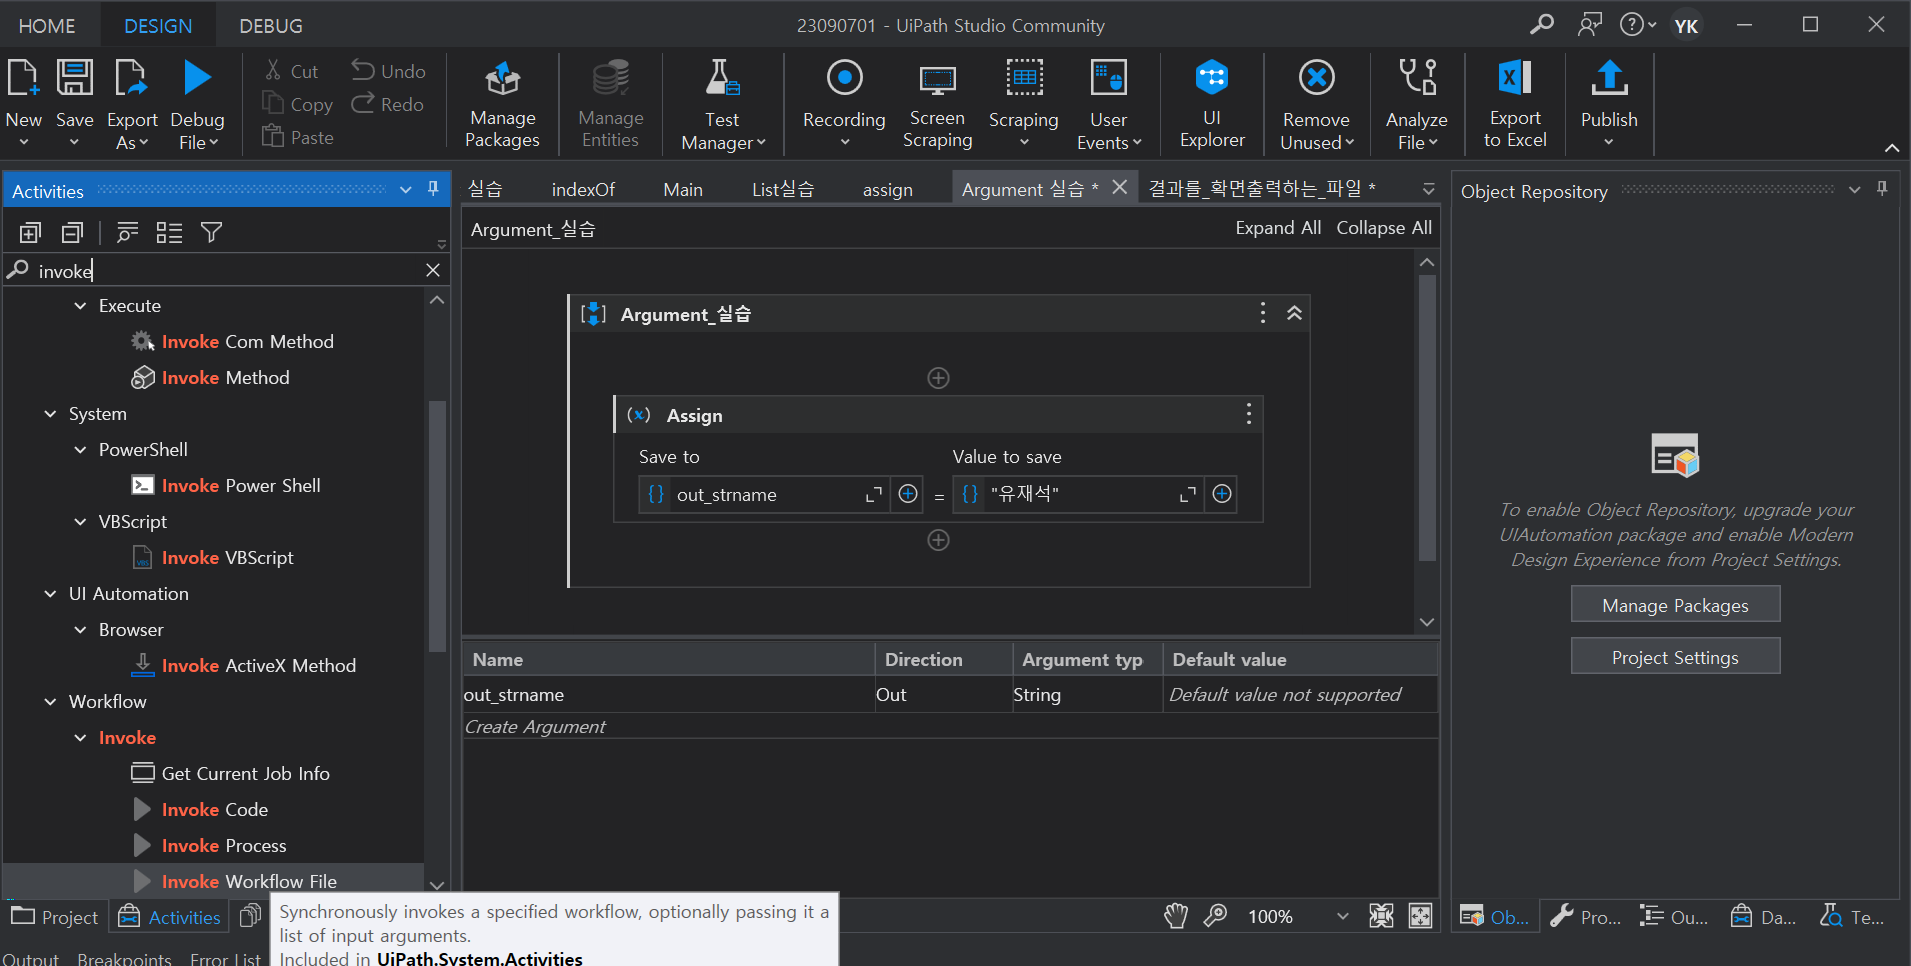Click Collapse All link
The width and height of the screenshot is (1911, 966).
point(1384,228)
